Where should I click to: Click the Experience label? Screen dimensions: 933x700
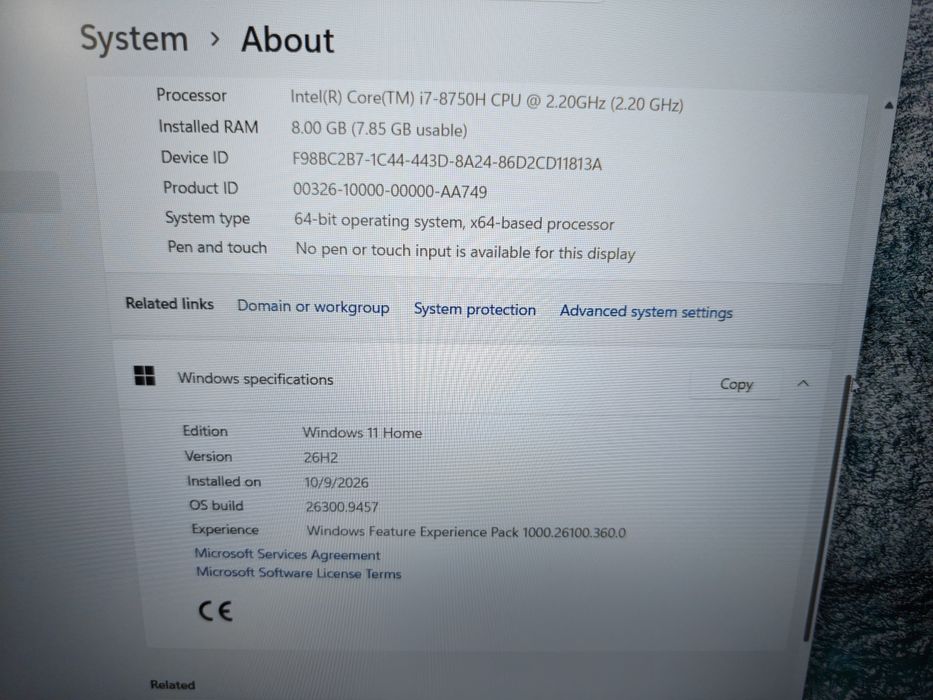(225, 529)
